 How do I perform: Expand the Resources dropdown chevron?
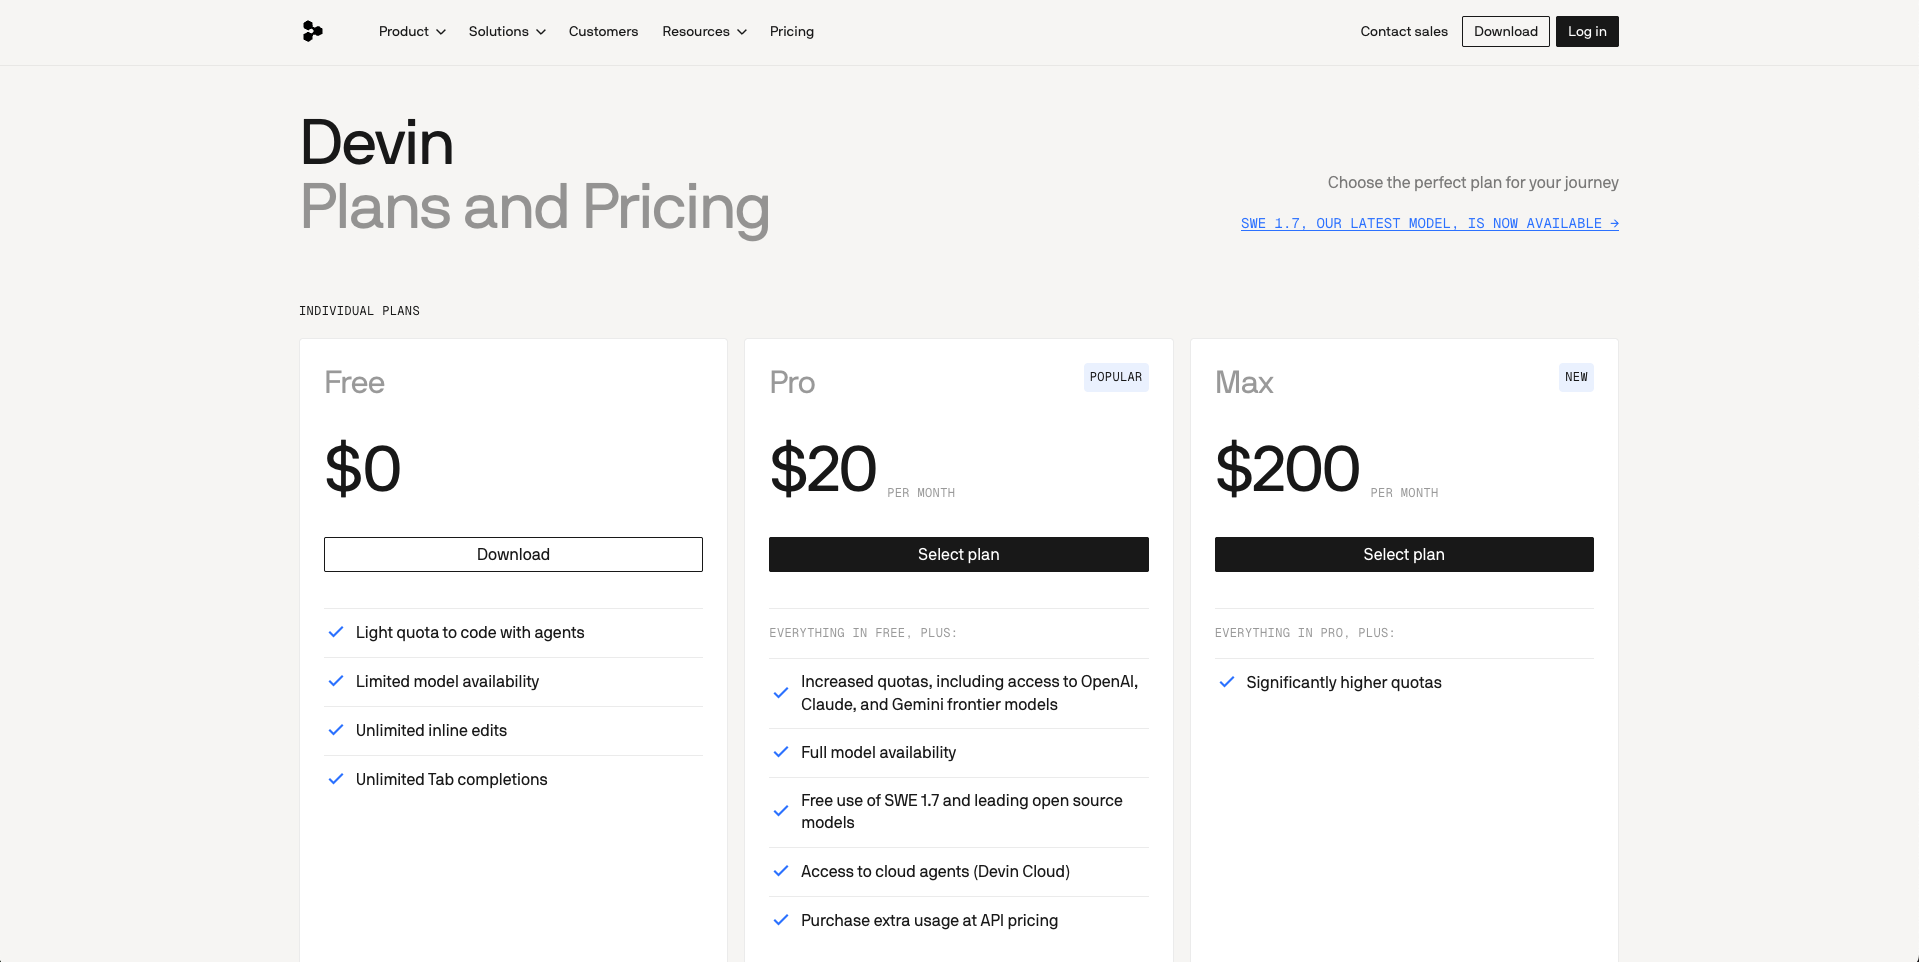click(742, 32)
